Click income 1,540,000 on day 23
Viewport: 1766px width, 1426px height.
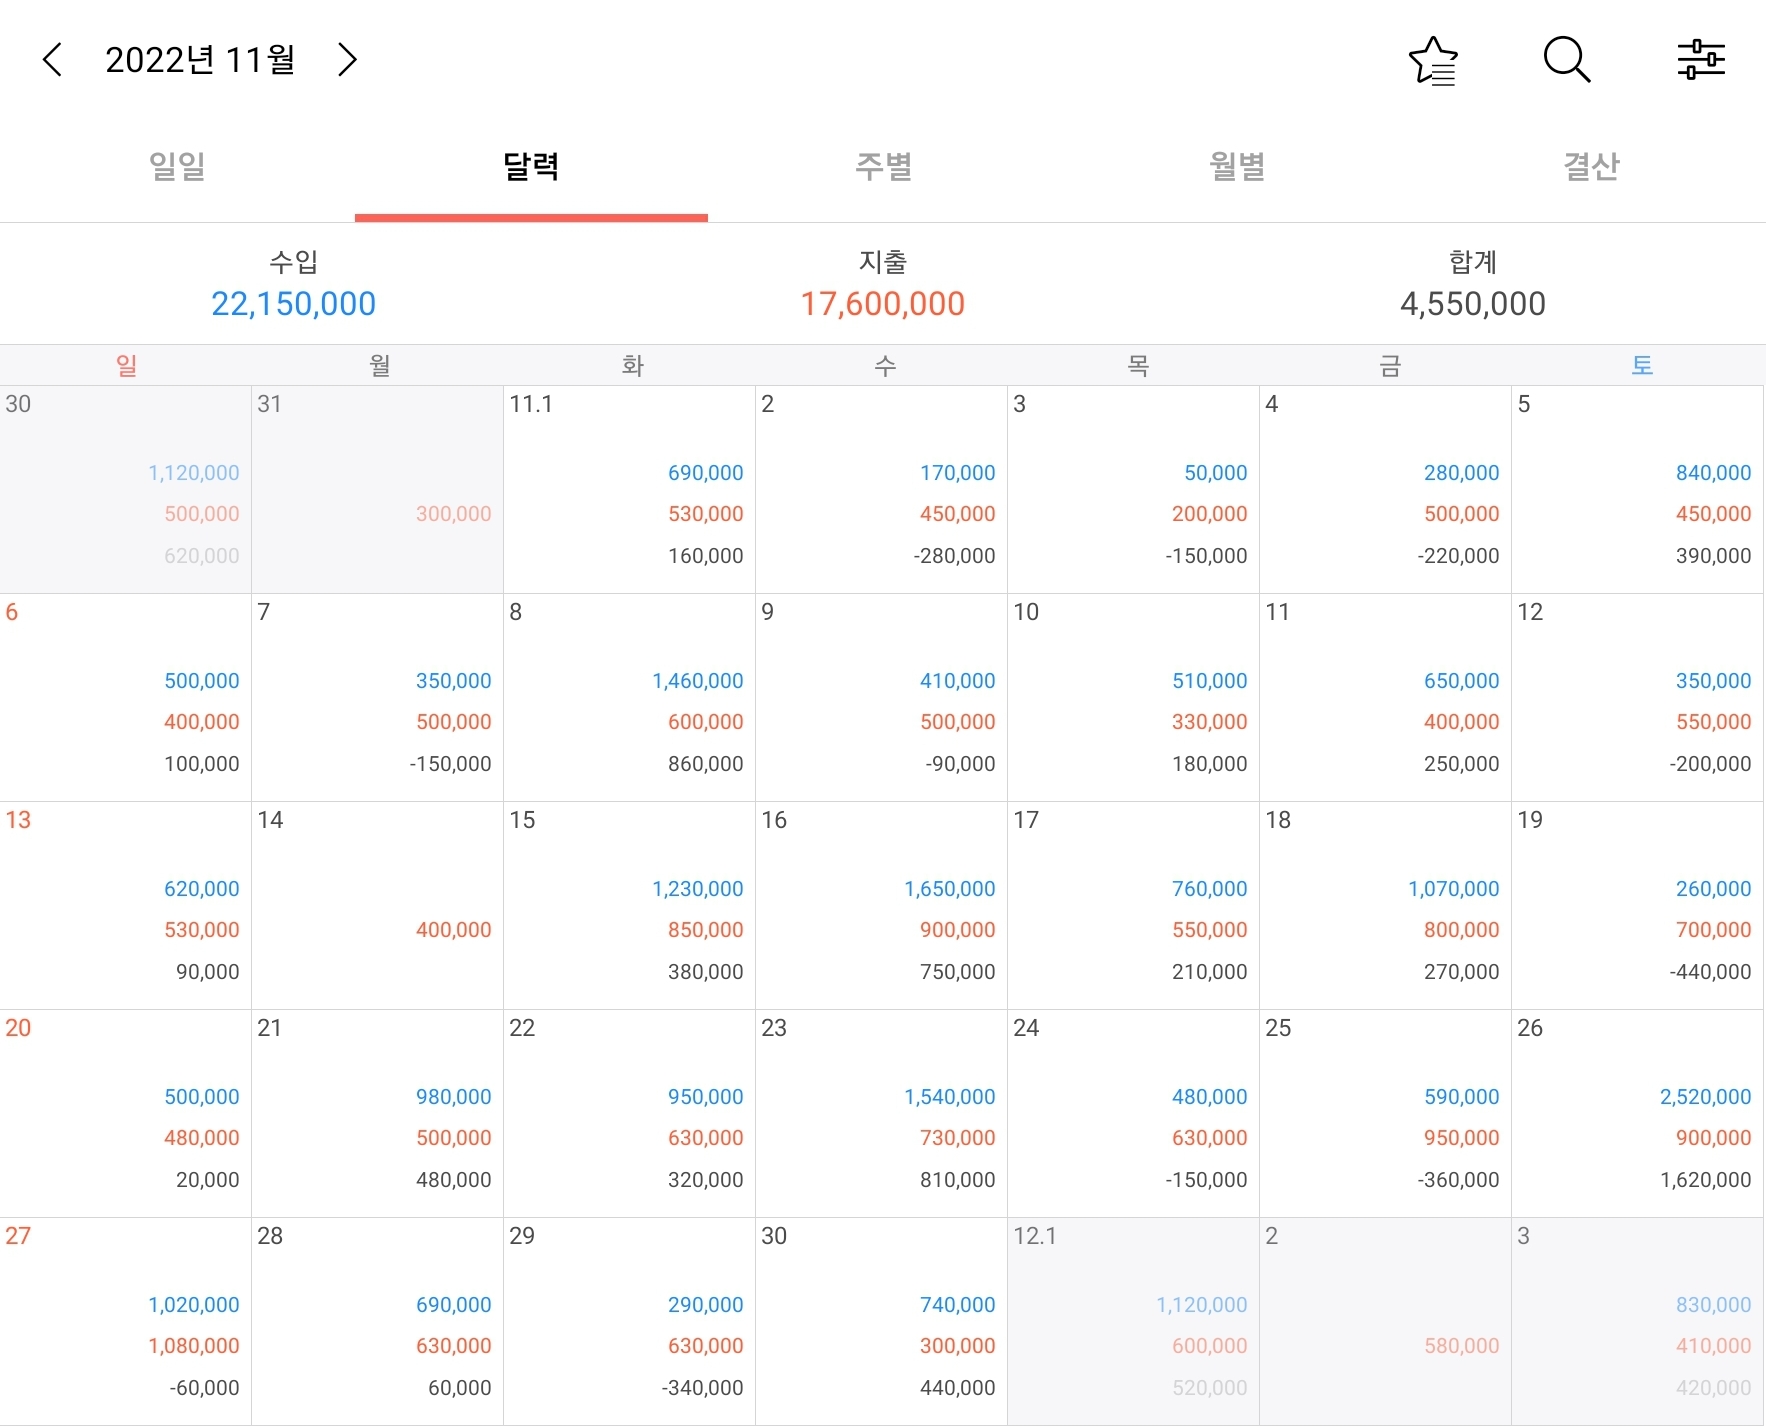[x=950, y=1097]
